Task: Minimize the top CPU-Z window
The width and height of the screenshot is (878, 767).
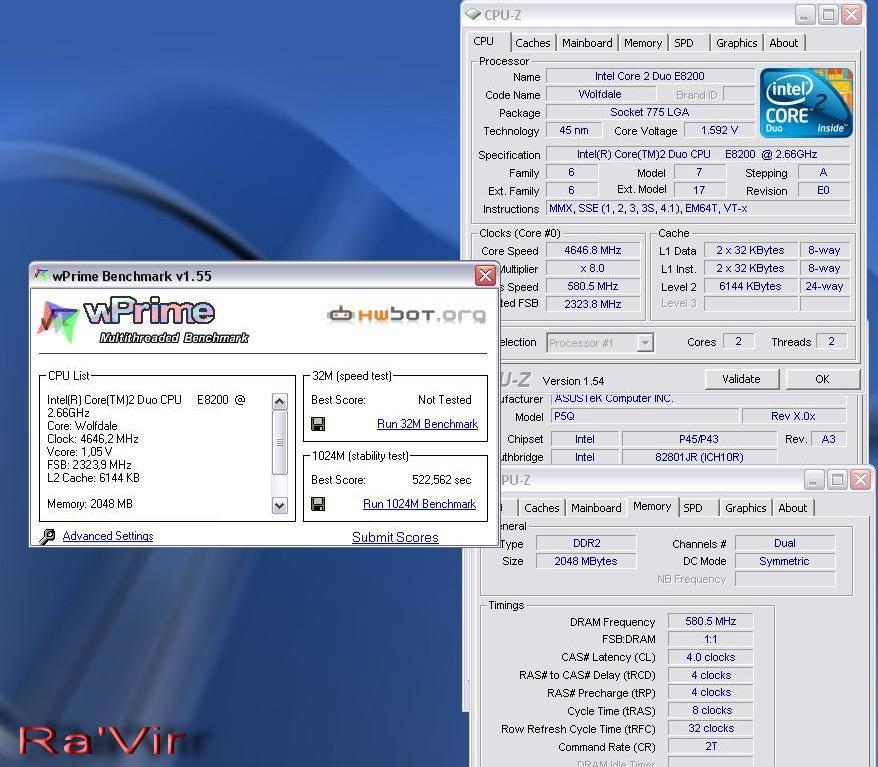Action: tap(804, 15)
